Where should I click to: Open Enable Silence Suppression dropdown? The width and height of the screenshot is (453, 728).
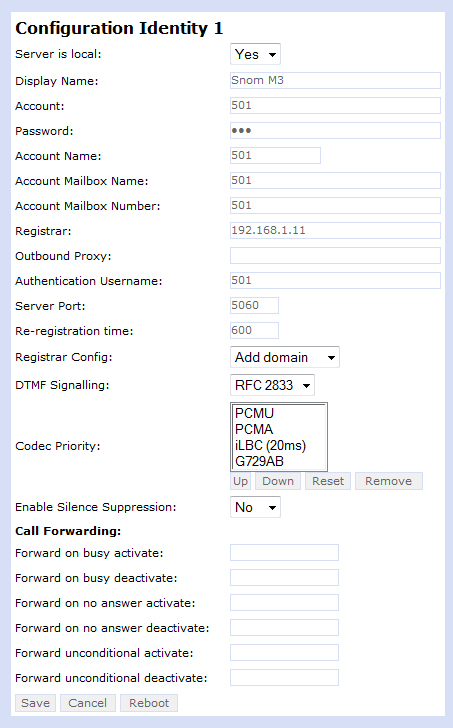[x=255, y=507]
